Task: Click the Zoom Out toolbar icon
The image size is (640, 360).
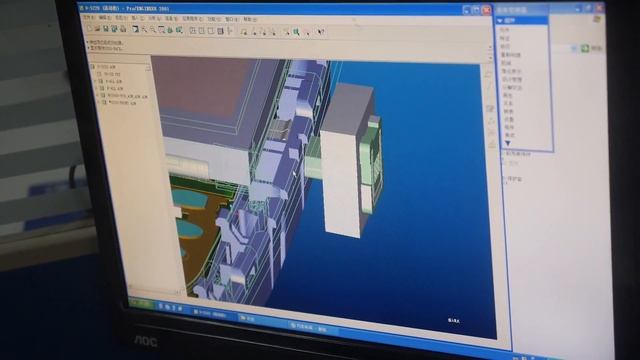Action: click(x=153, y=29)
